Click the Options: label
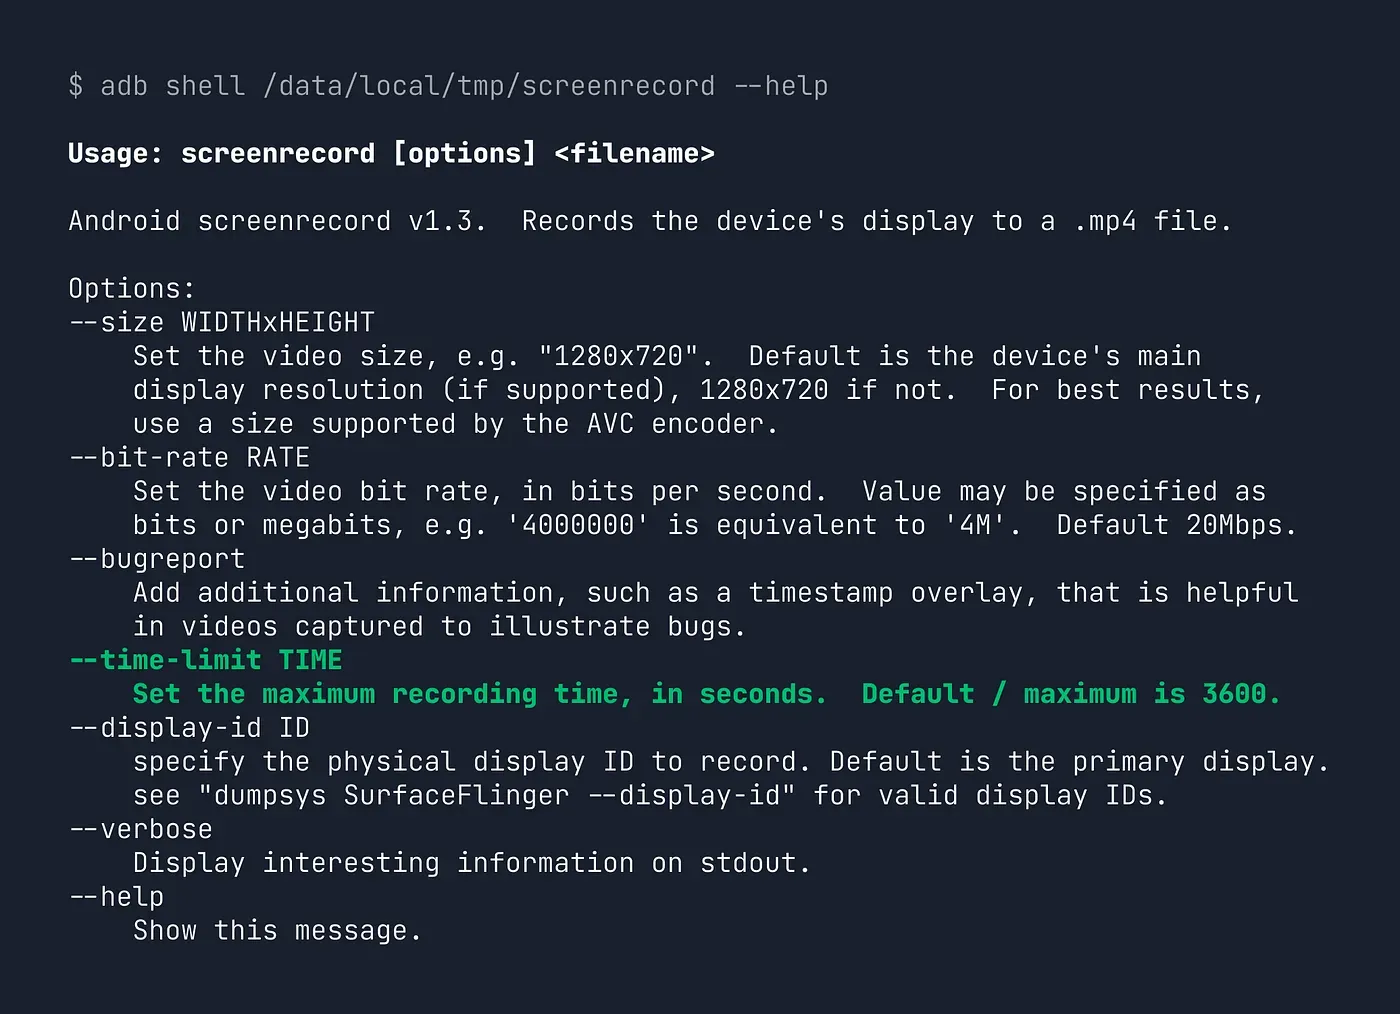1400x1014 pixels. click(131, 289)
